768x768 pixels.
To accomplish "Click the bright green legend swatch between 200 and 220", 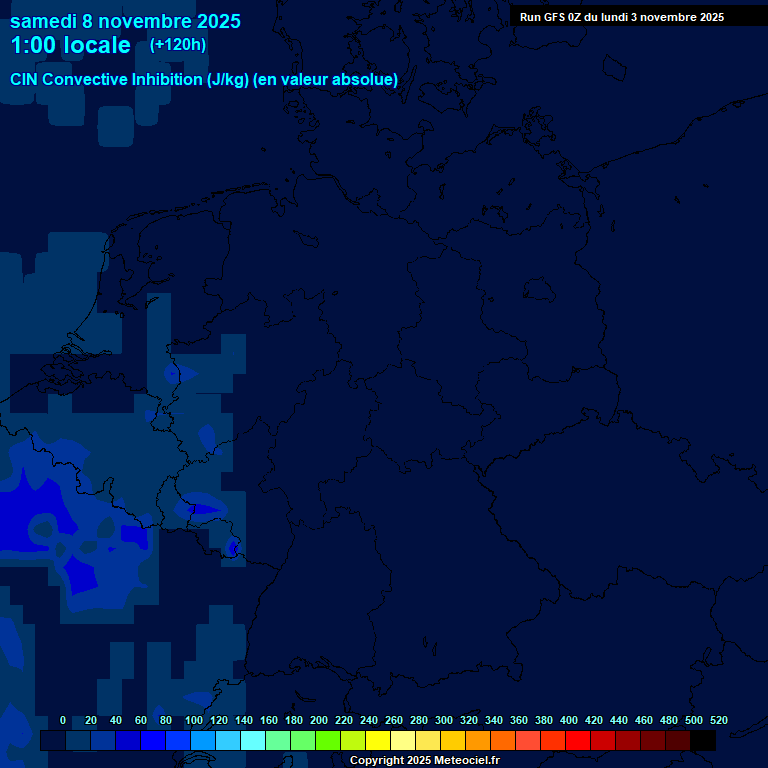I will click(328, 740).
